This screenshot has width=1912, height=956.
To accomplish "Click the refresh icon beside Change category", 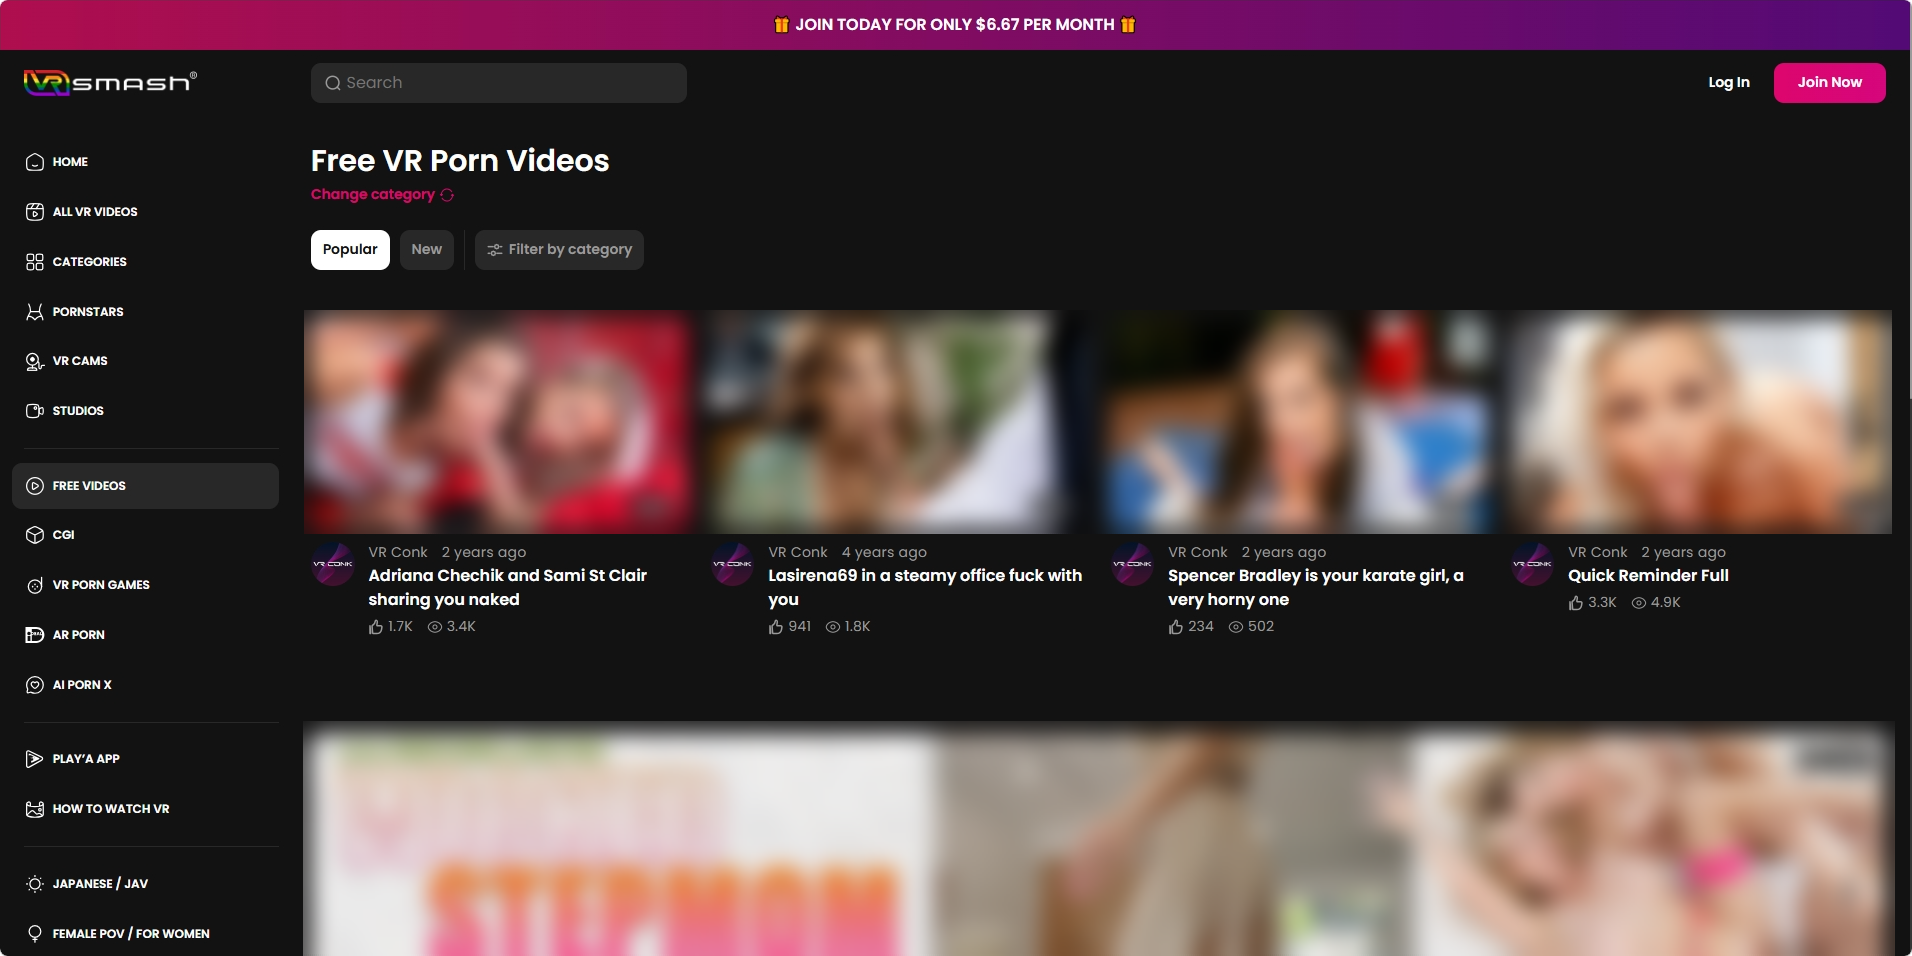I will pyautogui.click(x=447, y=195).
